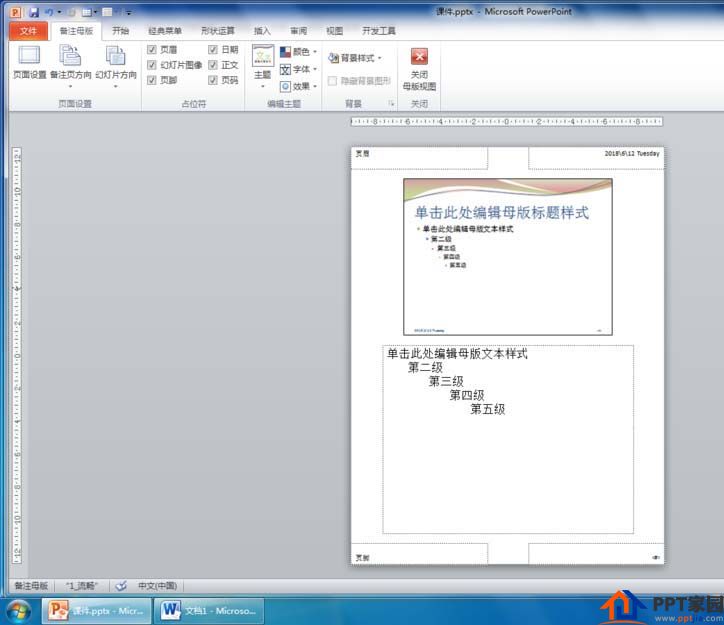Click the 课件.pptx PowerPoint taskbar button
The height and width of the screenshot is (625, 724).
click(x=97, y=611)
